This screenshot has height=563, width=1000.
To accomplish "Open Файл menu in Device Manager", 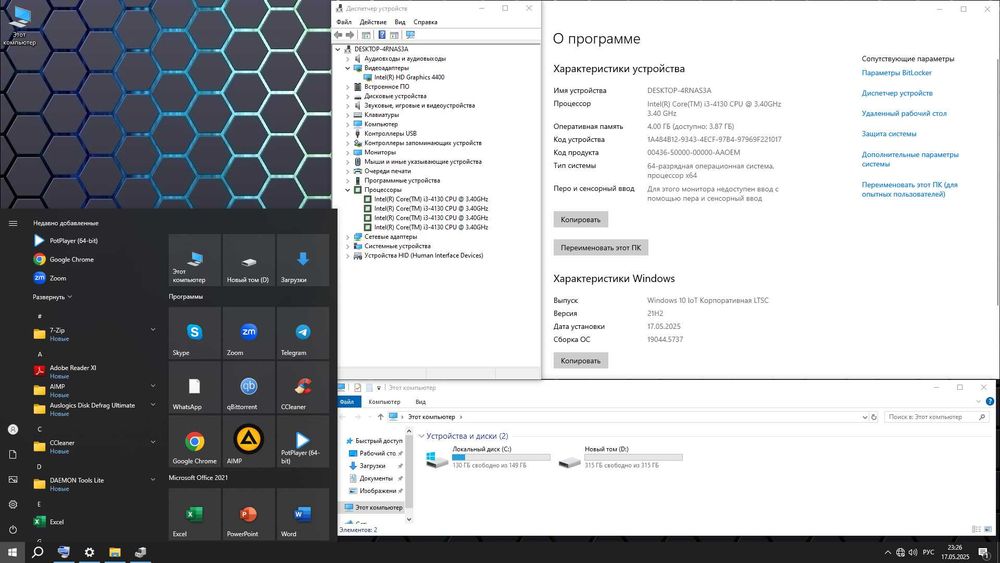I will pos(344,22).
